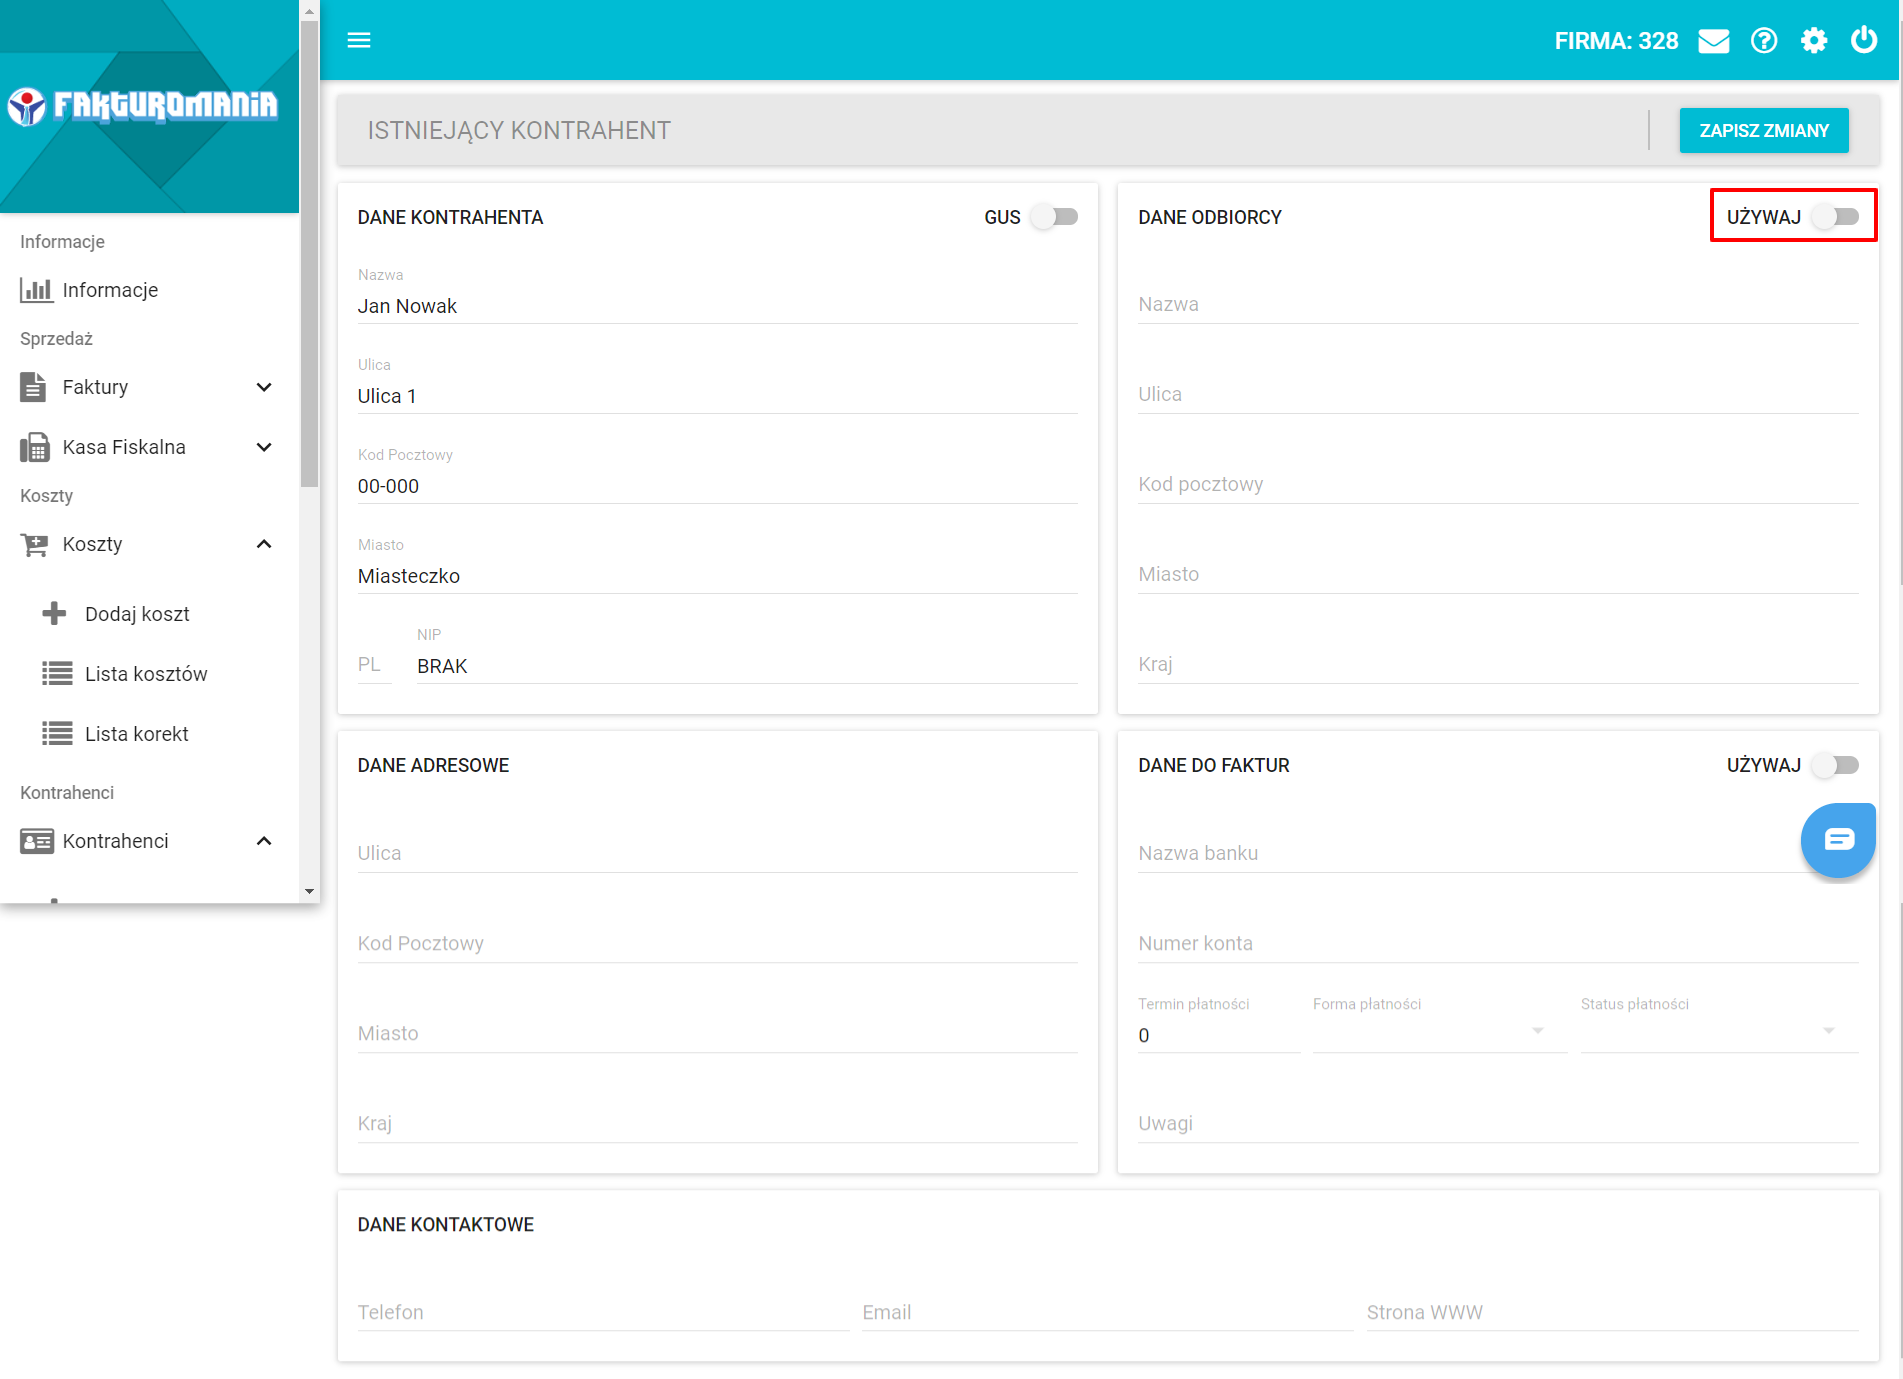The image size is (1903, 1379).
Task: Open the hamburger menu in the top bar
Action: [x=359, y=40]
